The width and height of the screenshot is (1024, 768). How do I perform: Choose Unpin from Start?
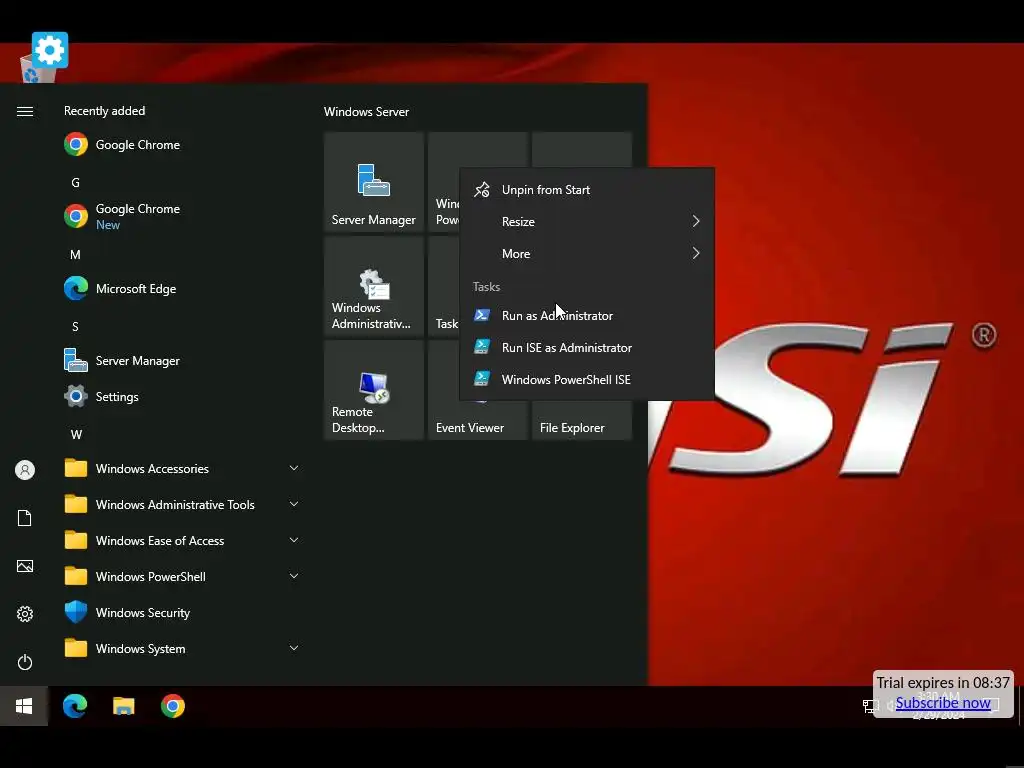(587, 189)
